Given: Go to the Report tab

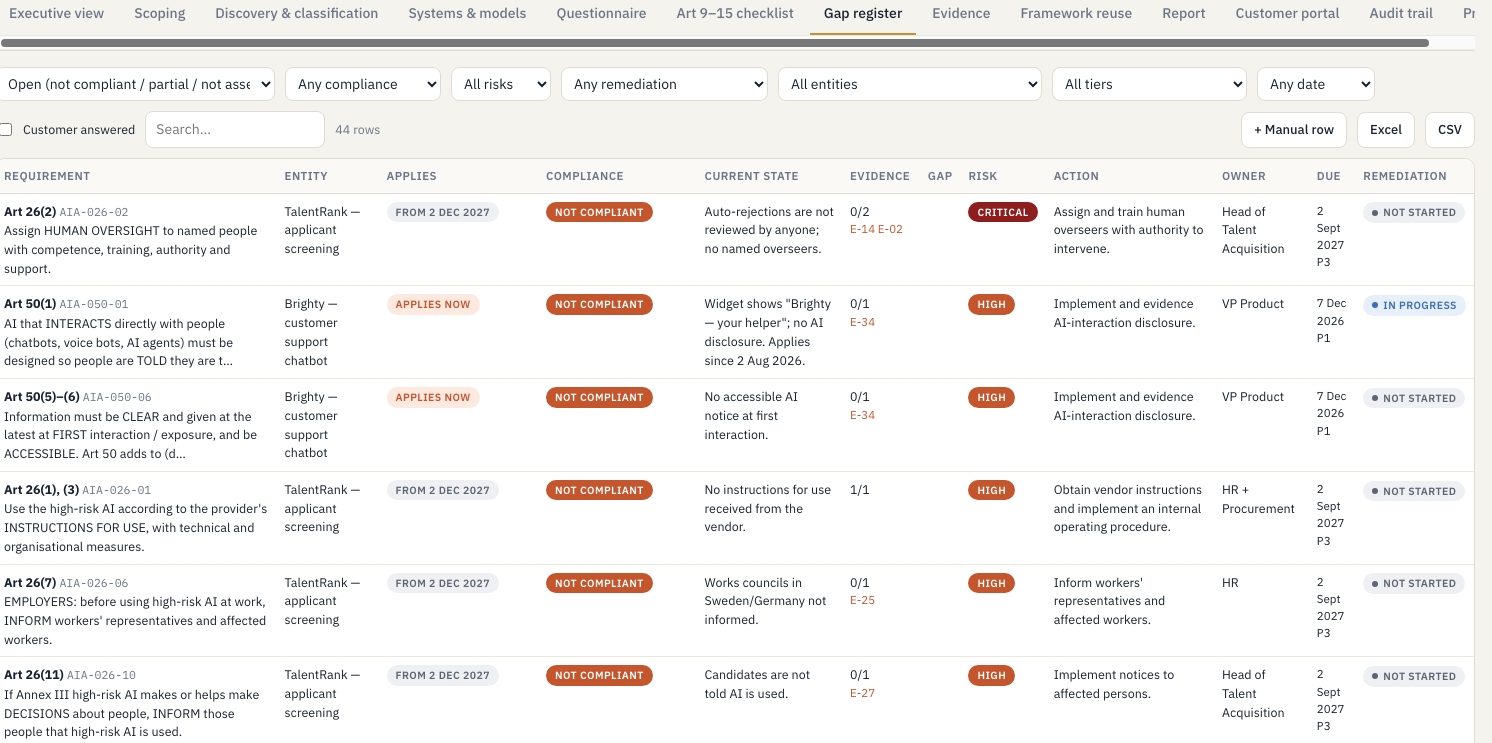Looking at the screenshot, I should [x=1184, y=14].
